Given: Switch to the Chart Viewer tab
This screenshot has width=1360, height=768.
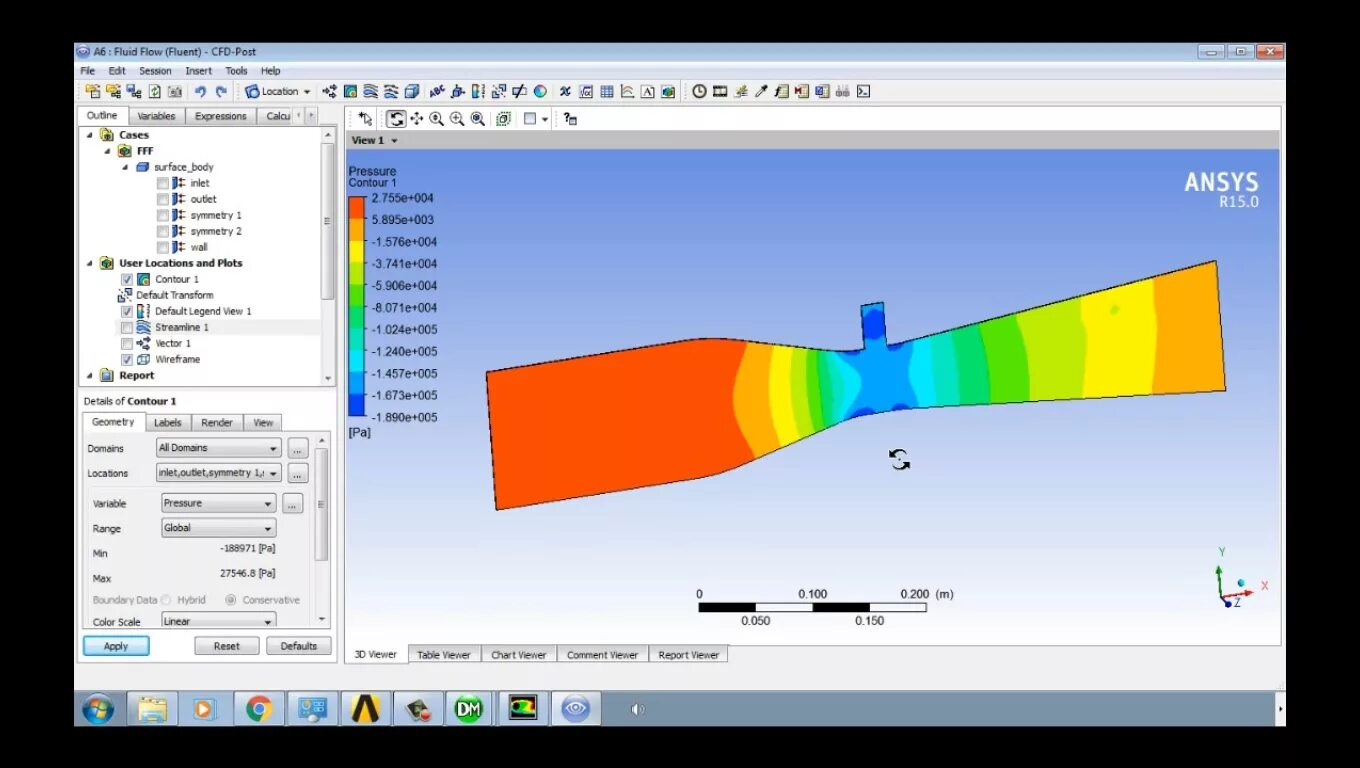Looking at the screenshot, I should point(518,655).
